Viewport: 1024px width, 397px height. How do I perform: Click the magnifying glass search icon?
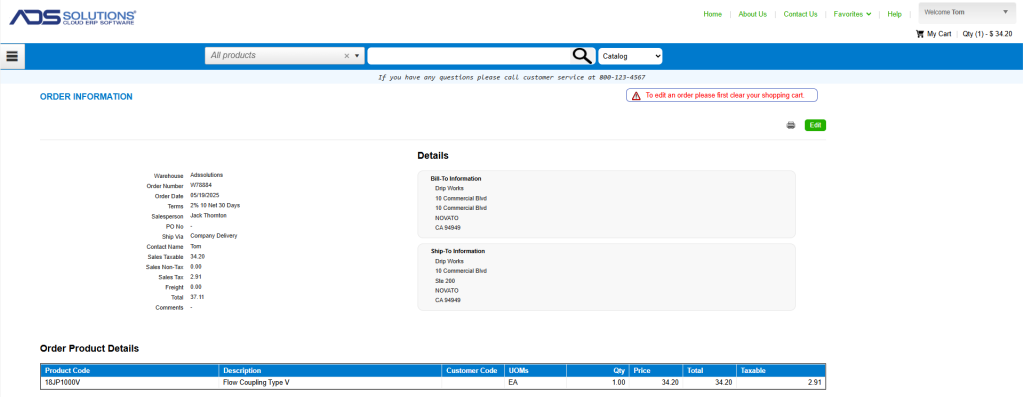583,56
